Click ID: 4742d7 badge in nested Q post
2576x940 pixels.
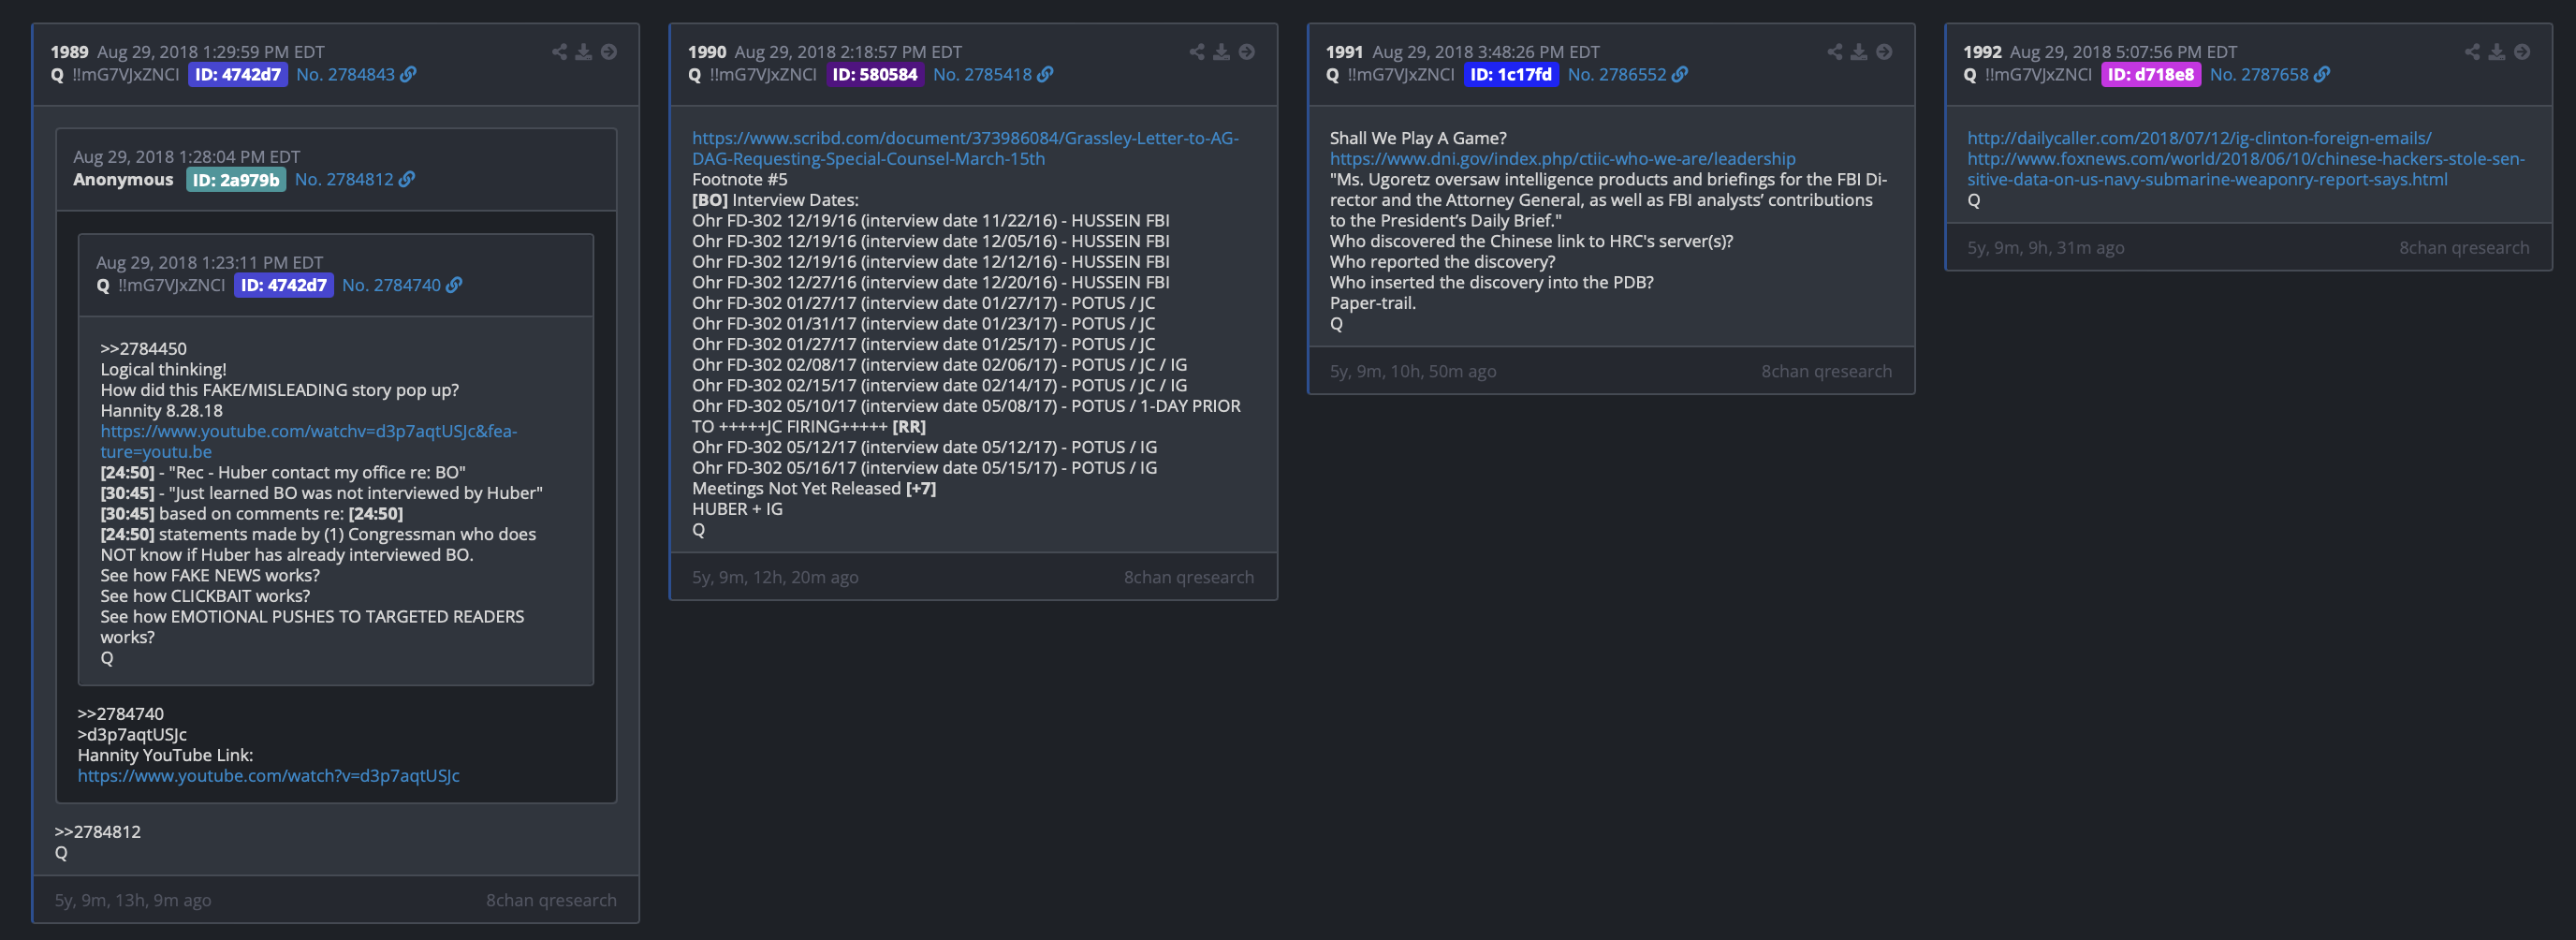point(284,285)
